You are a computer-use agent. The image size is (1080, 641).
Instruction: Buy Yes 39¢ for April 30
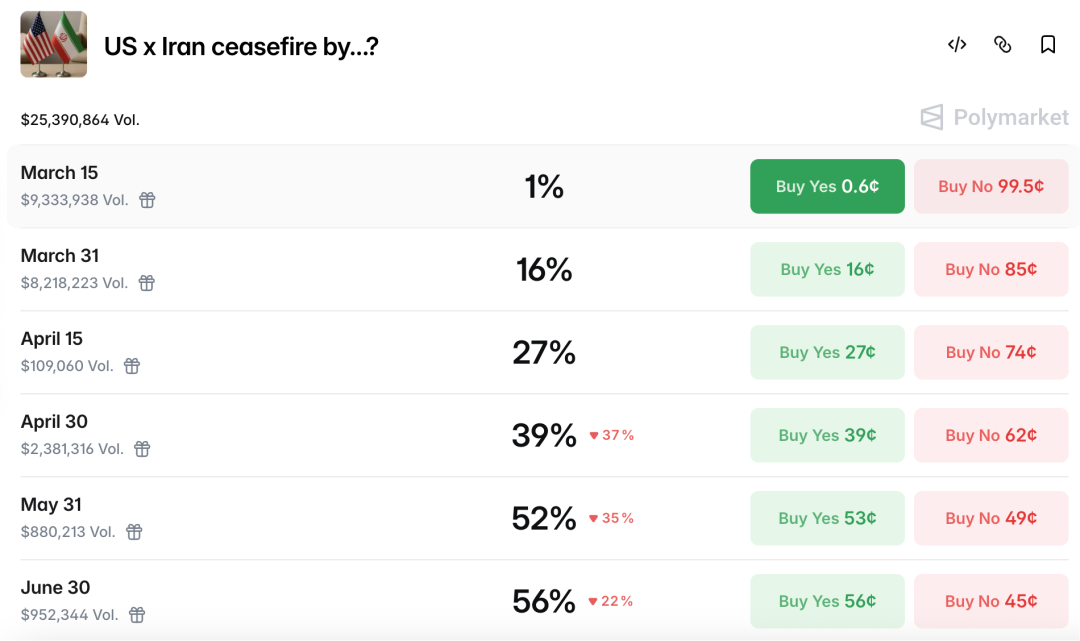(827, 435)
